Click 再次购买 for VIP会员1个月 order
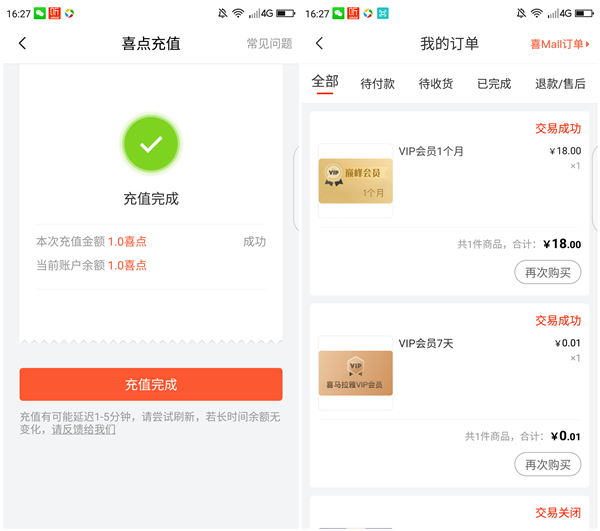Viewport: 600px width, 531px height. coord(547,272)
